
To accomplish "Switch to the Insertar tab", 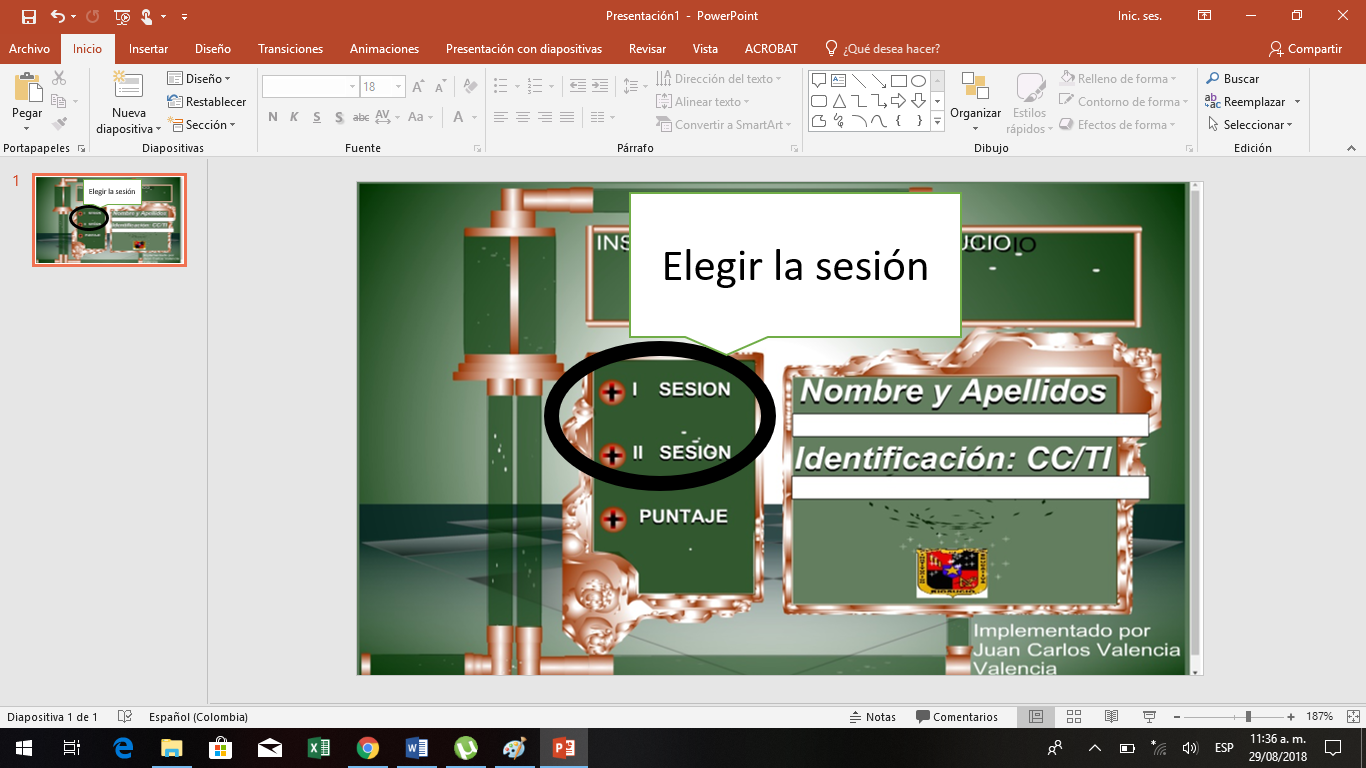I will [x=148, y=49].
